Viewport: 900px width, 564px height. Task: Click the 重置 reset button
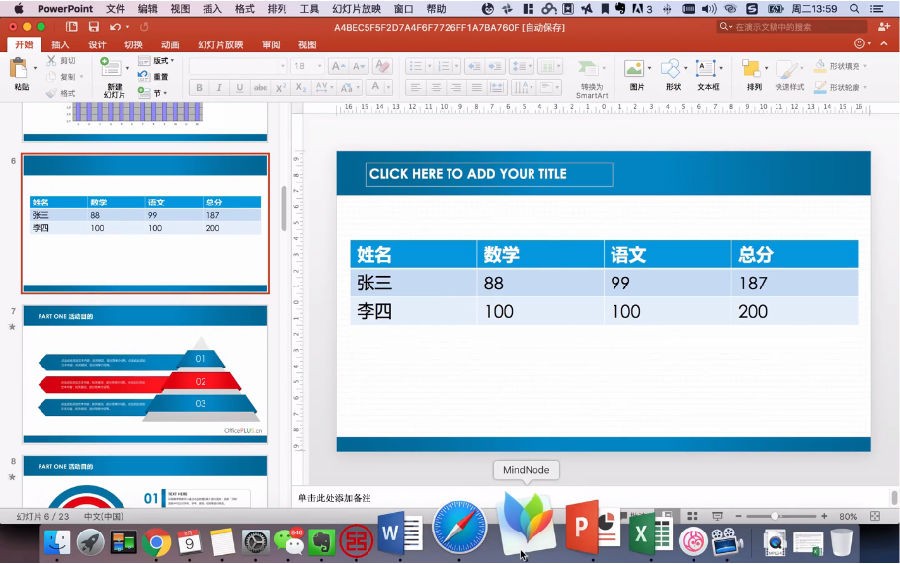153,76
